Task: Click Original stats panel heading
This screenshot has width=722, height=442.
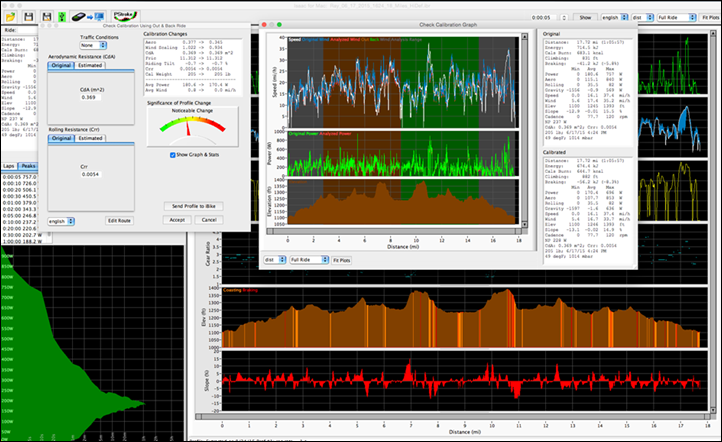Action: pyautogui.click(x=551, y=34)
